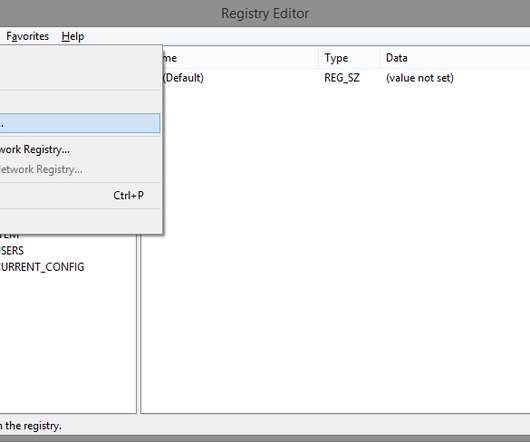Select the Print entry showing Ctrl+P
Image resolution: width=530 pixels, height=442 pixels.
[x=80, y=195]
